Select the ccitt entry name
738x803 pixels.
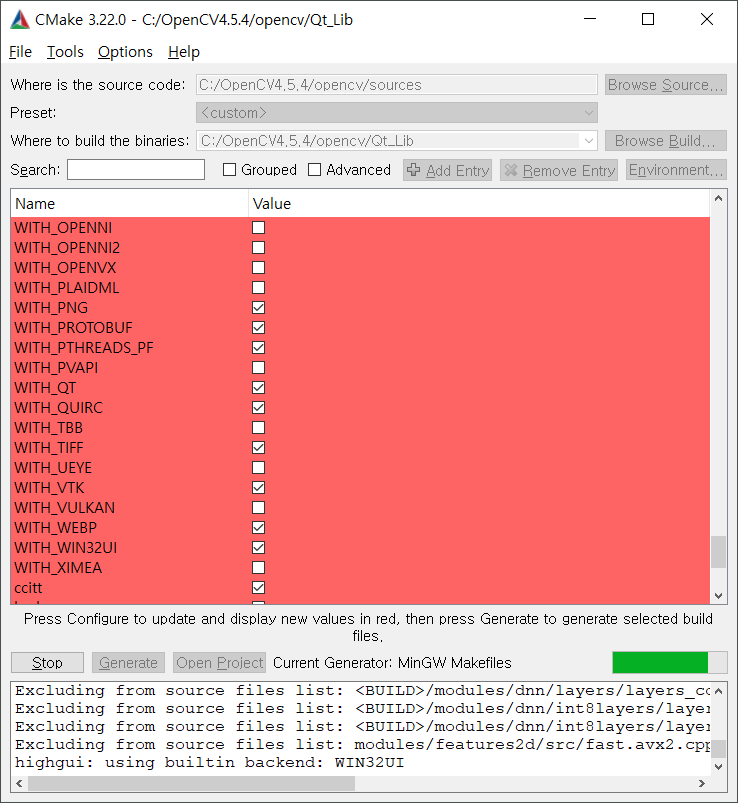[28, 587]
